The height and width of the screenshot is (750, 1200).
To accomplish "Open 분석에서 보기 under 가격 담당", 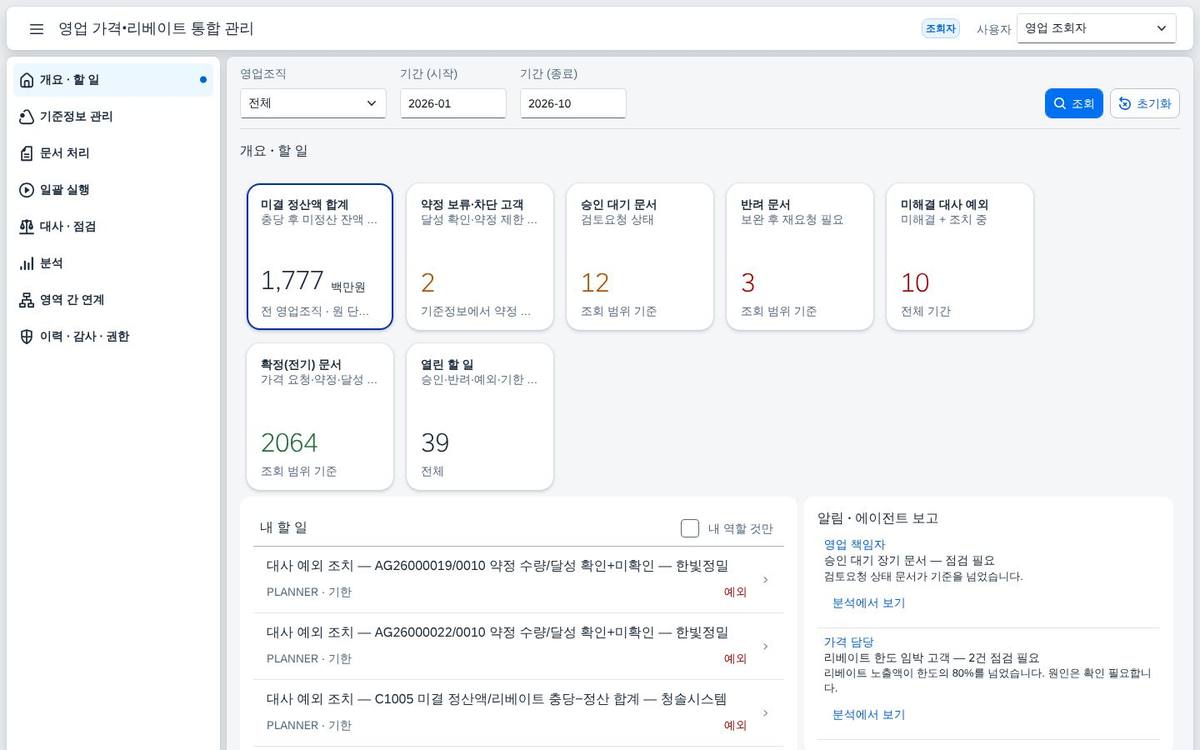I will (868, 715).
